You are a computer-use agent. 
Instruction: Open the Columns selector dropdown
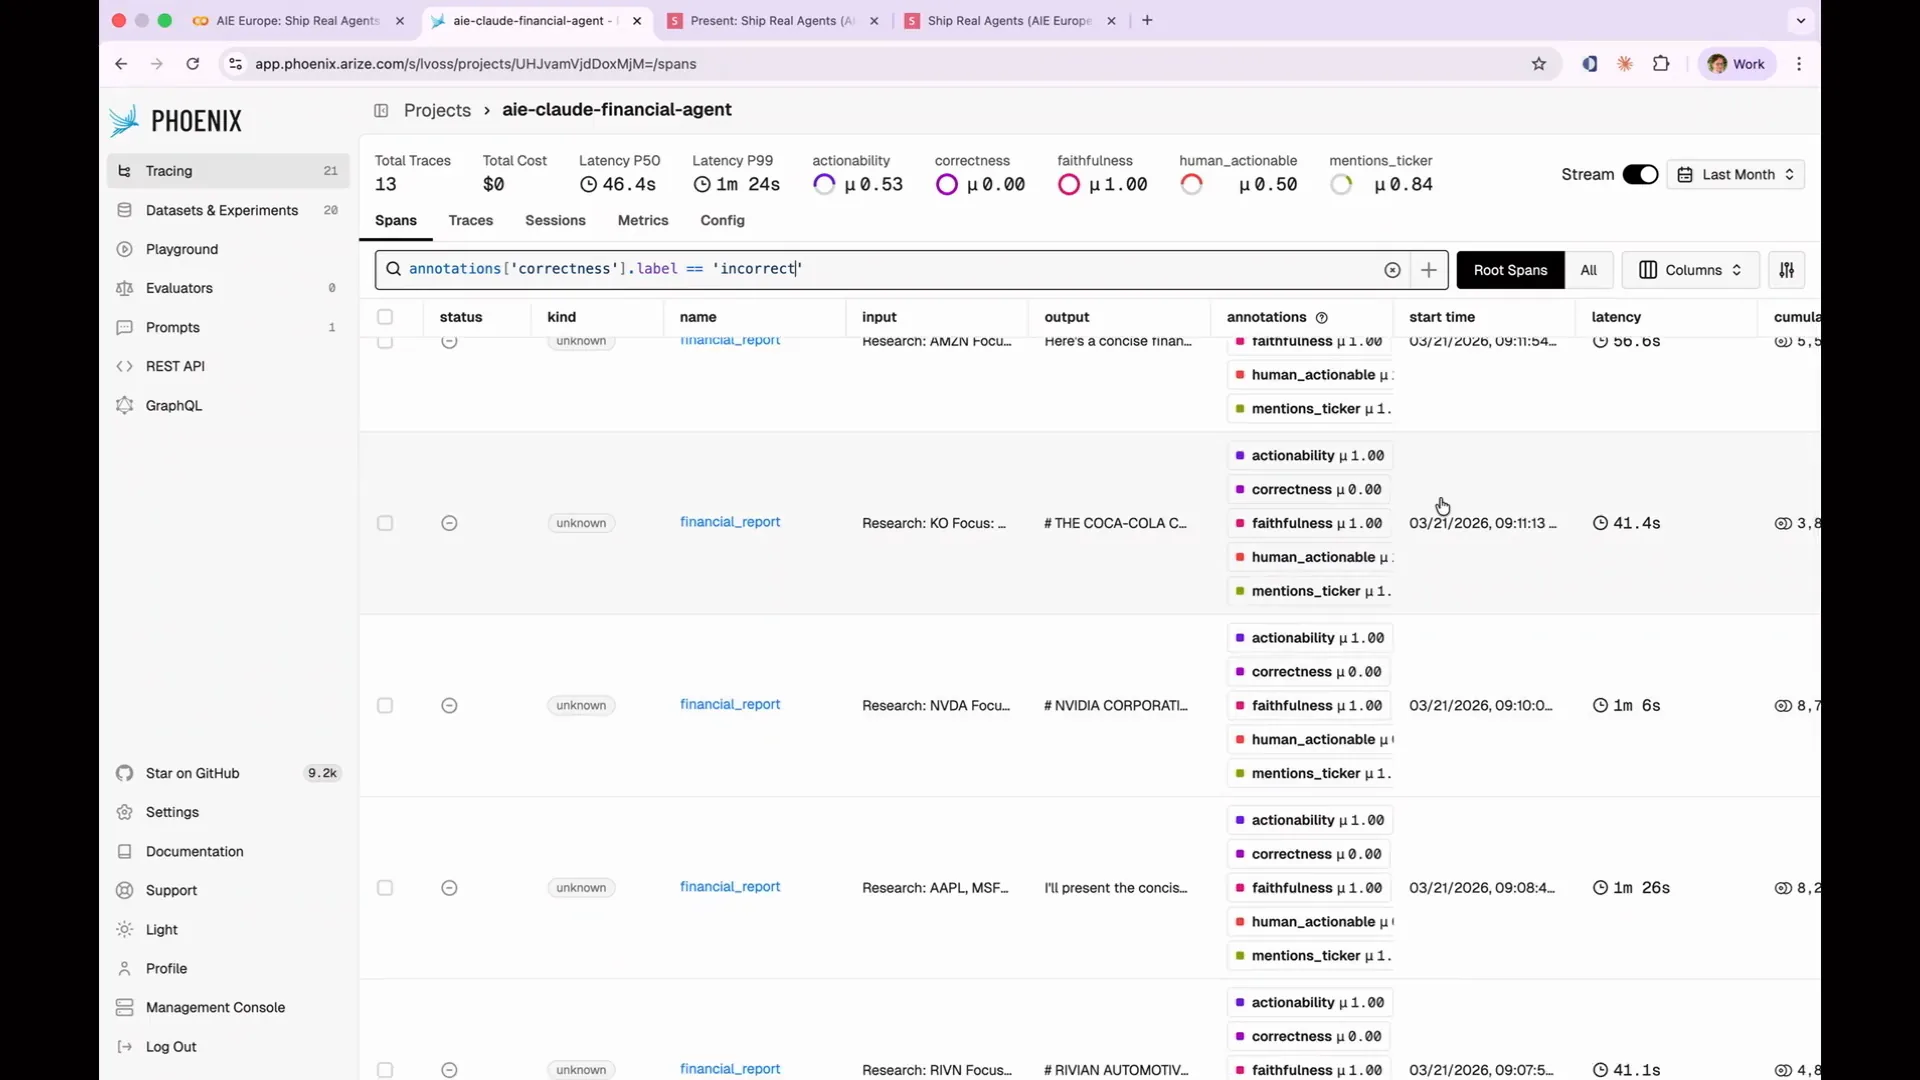1690,270
